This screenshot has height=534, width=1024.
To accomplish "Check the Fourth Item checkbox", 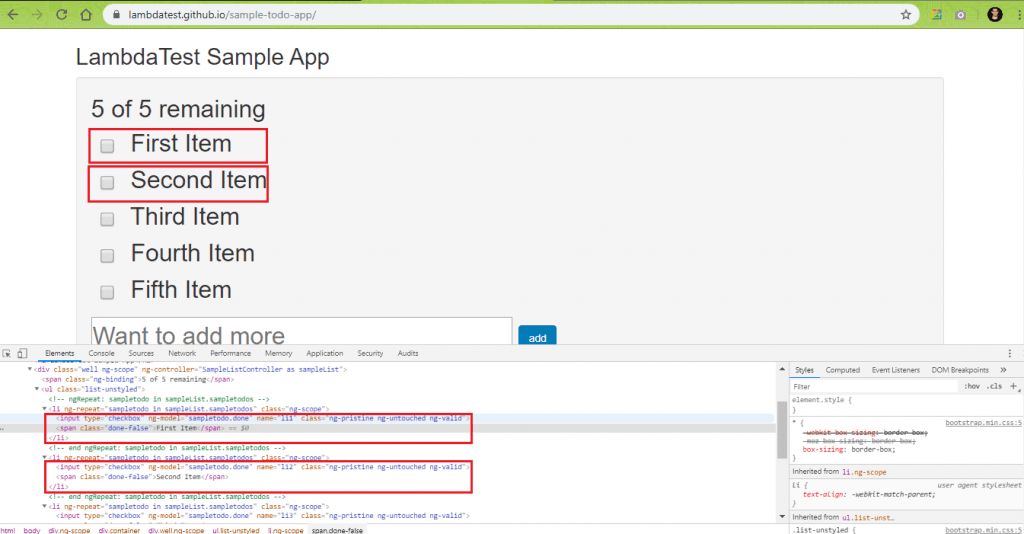I will [107, 255].
